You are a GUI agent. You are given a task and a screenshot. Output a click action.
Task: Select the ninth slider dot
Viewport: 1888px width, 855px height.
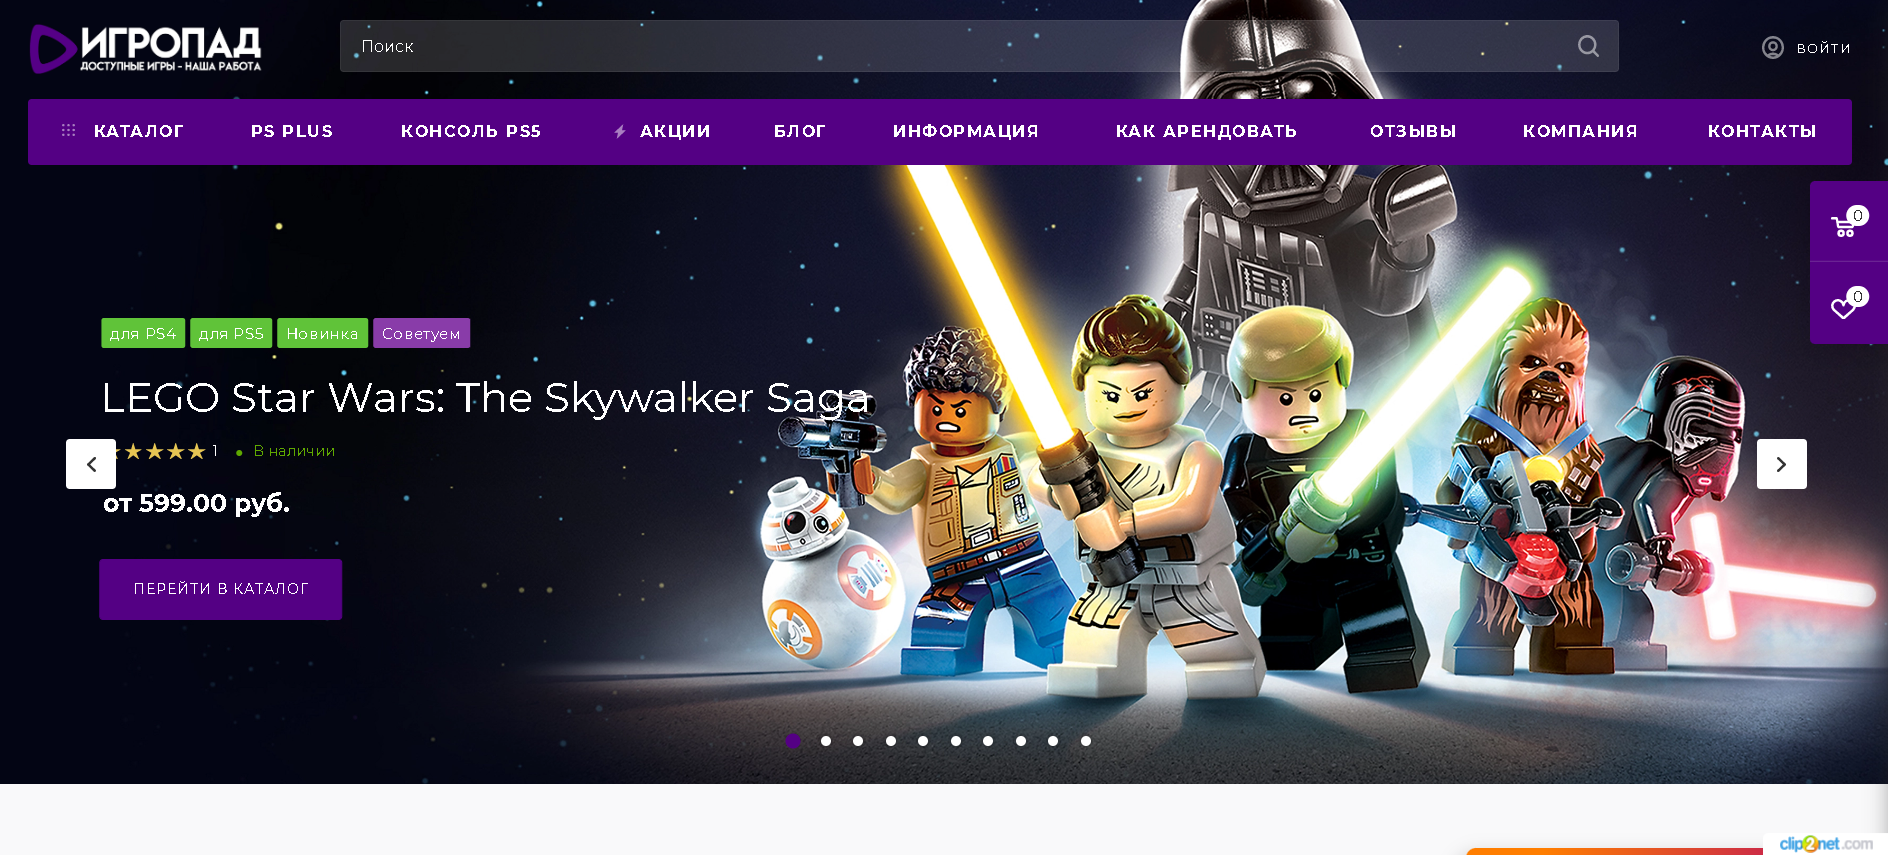click(x=1053, y=741)
